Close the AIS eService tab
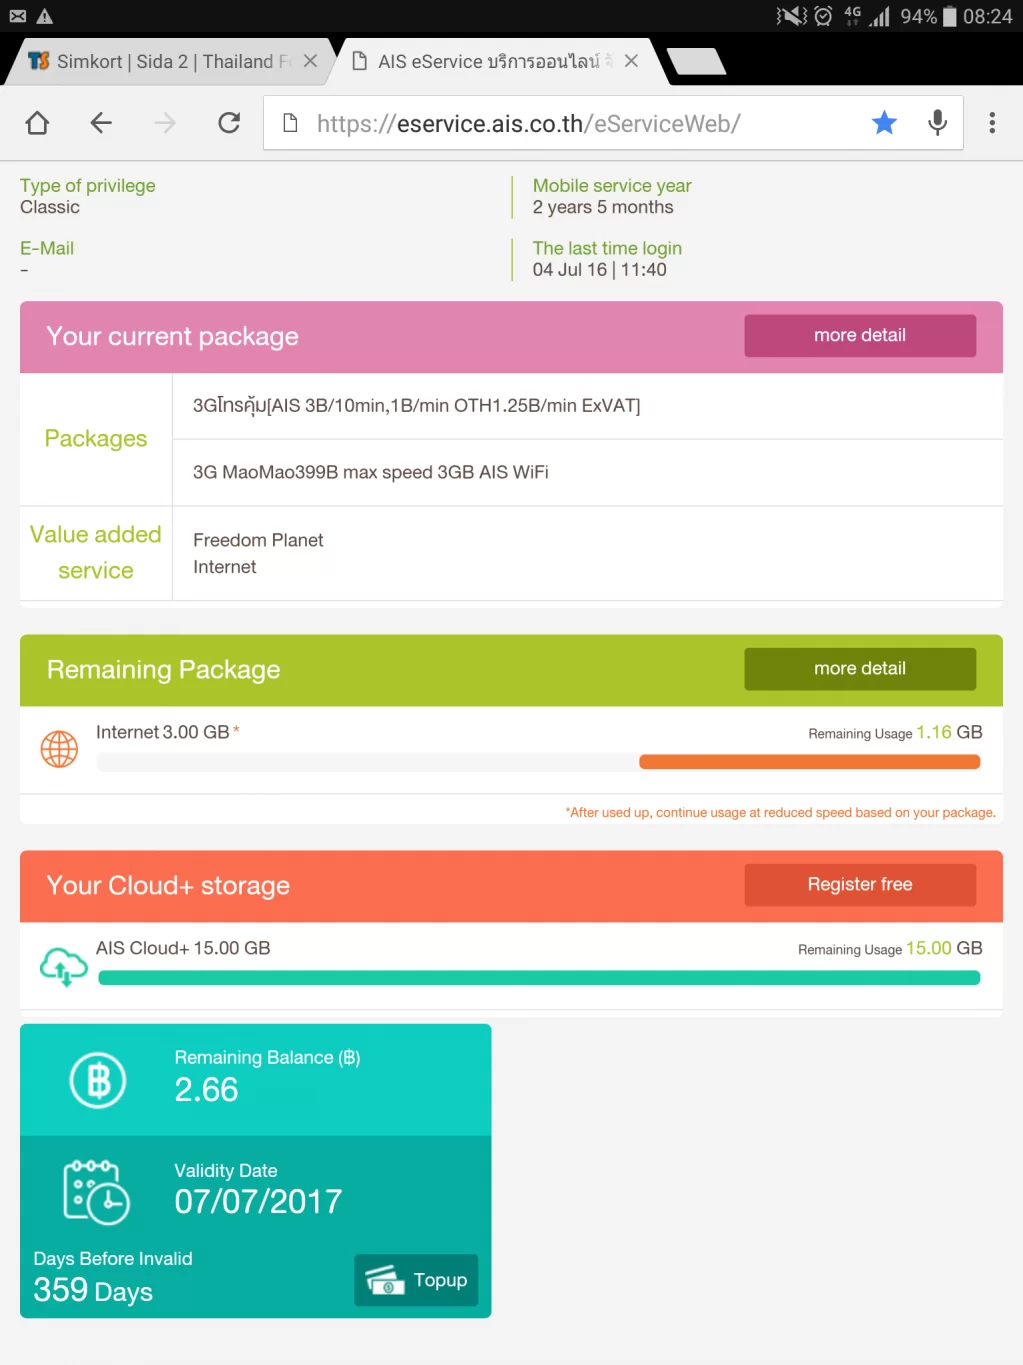This screenshot has width=1023, height=1365. (631, 62)
